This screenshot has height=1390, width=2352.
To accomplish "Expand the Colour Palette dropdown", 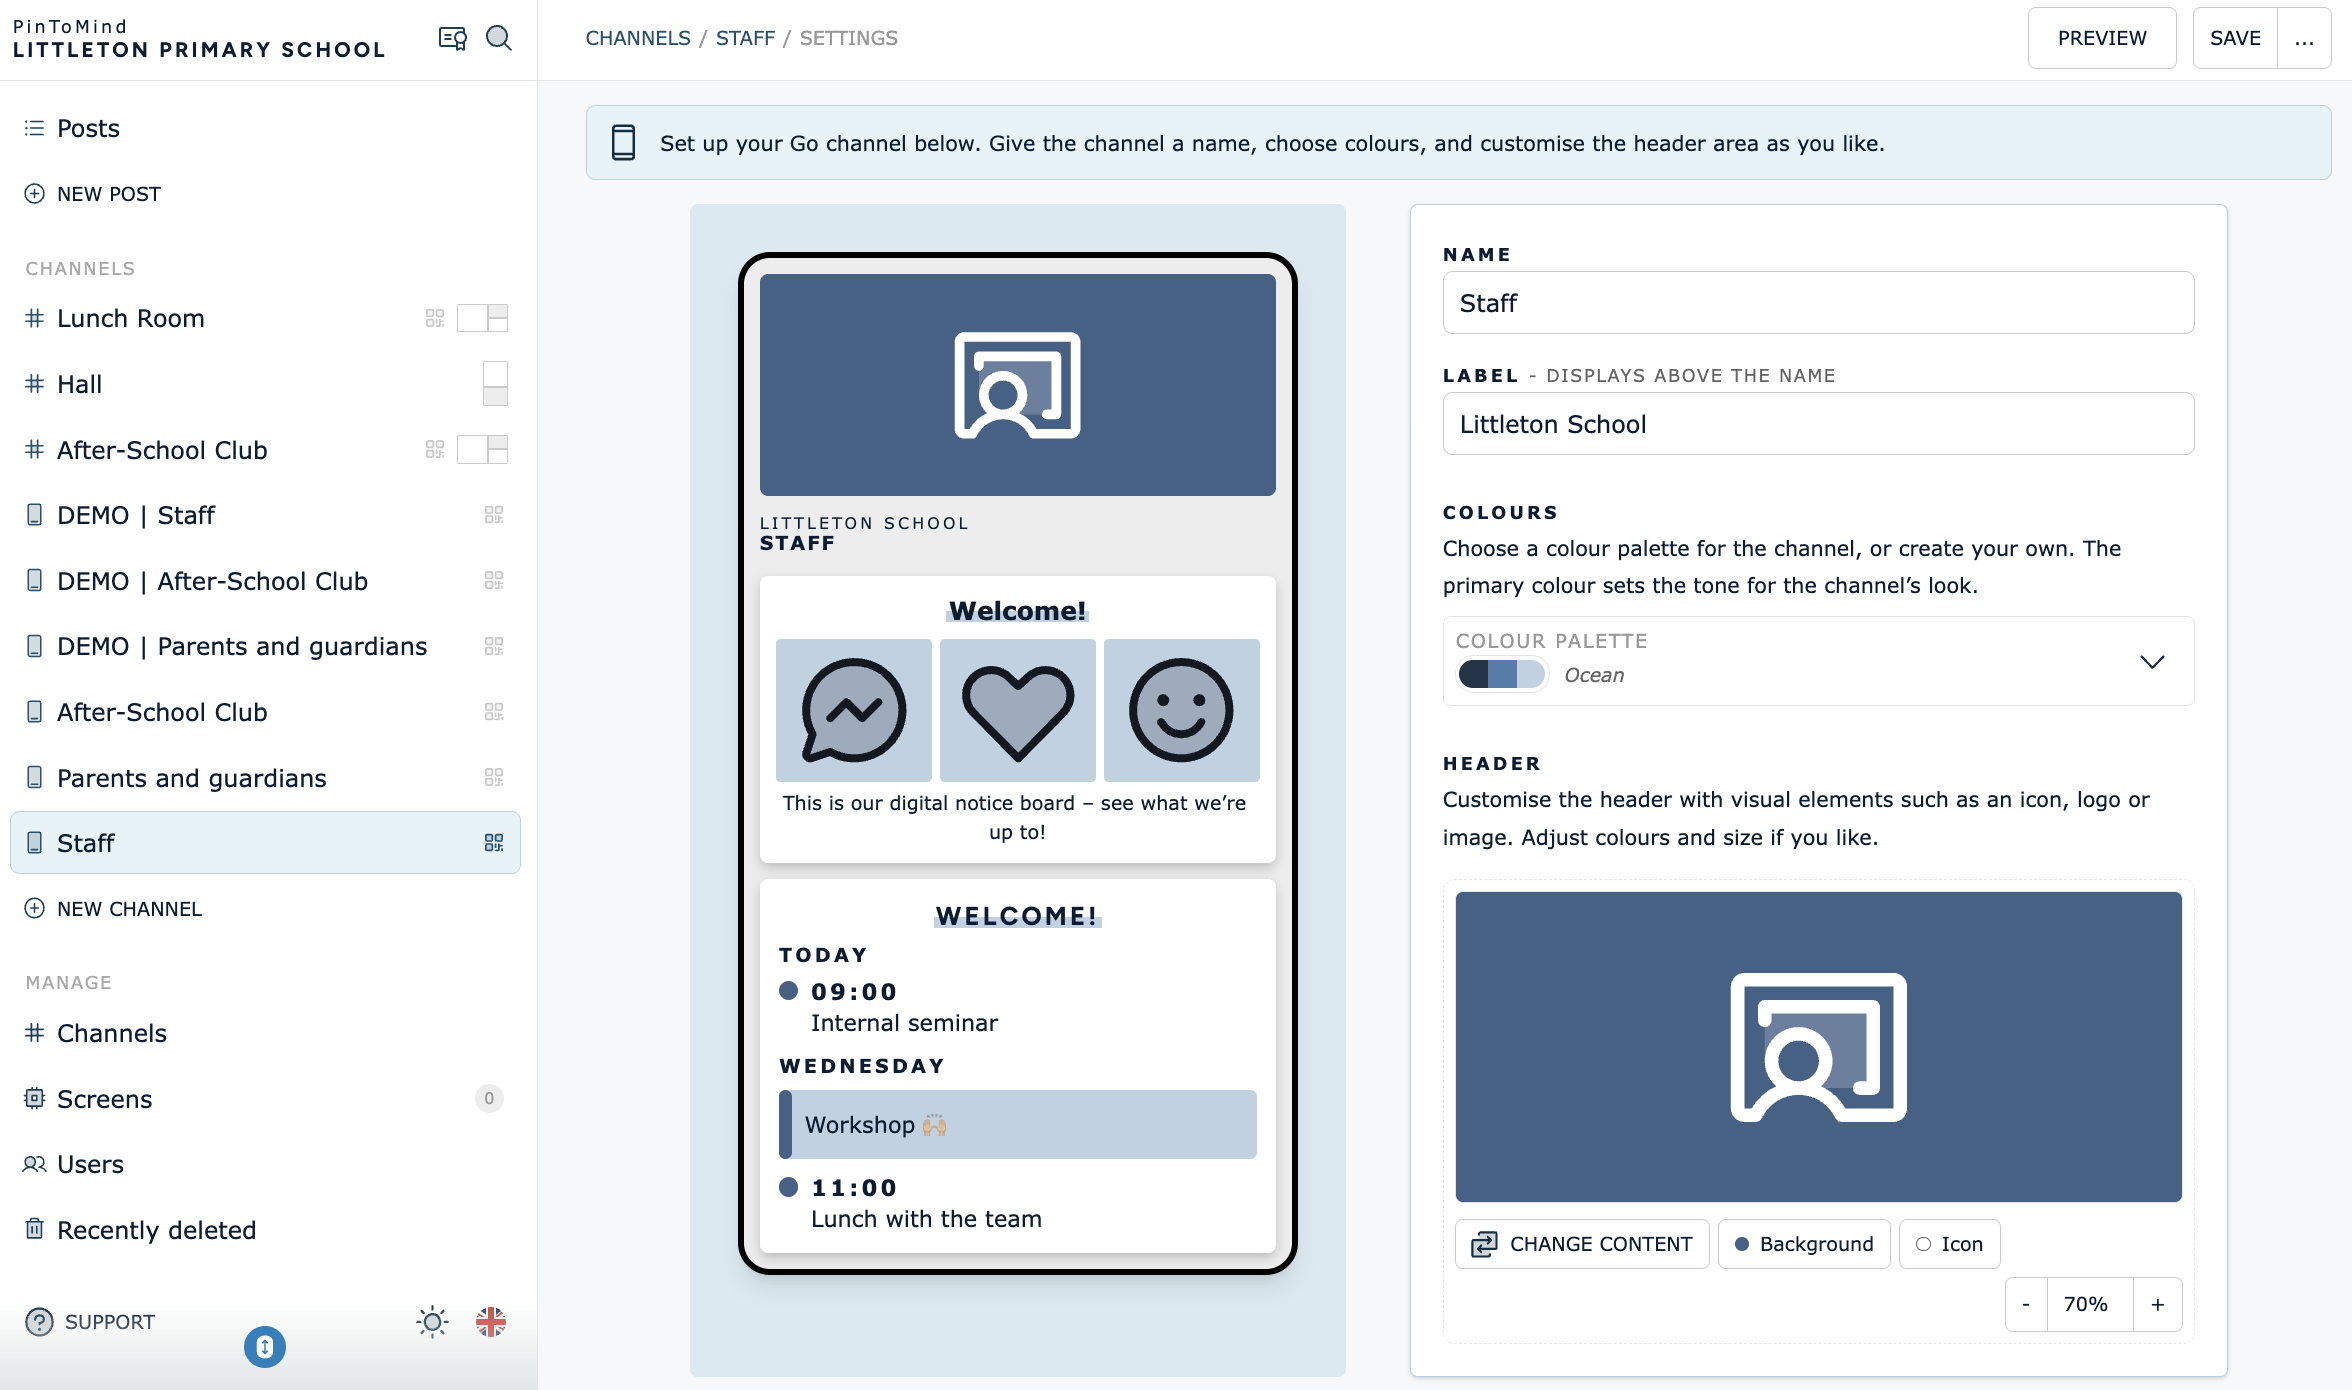I will (x=2152, y=662).
